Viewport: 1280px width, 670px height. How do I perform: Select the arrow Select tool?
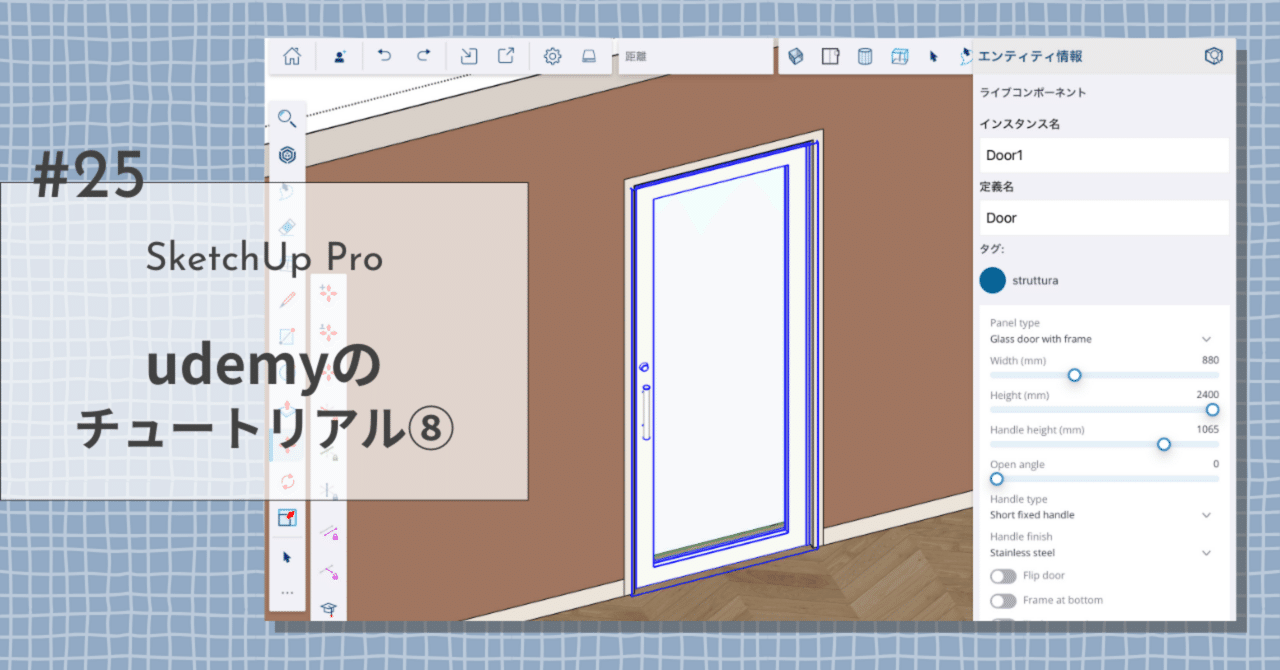pos(287,556)
